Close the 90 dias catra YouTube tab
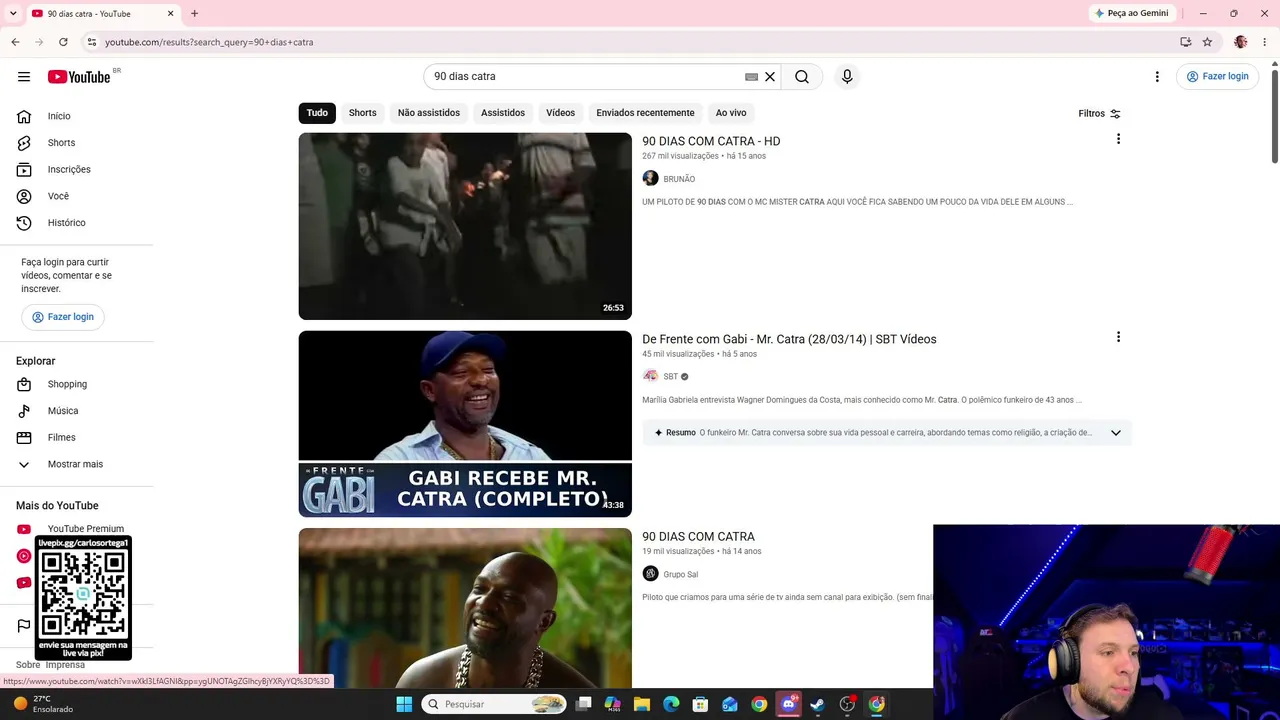The height and width of the screenshot is (720, 1280). (170, 13)
